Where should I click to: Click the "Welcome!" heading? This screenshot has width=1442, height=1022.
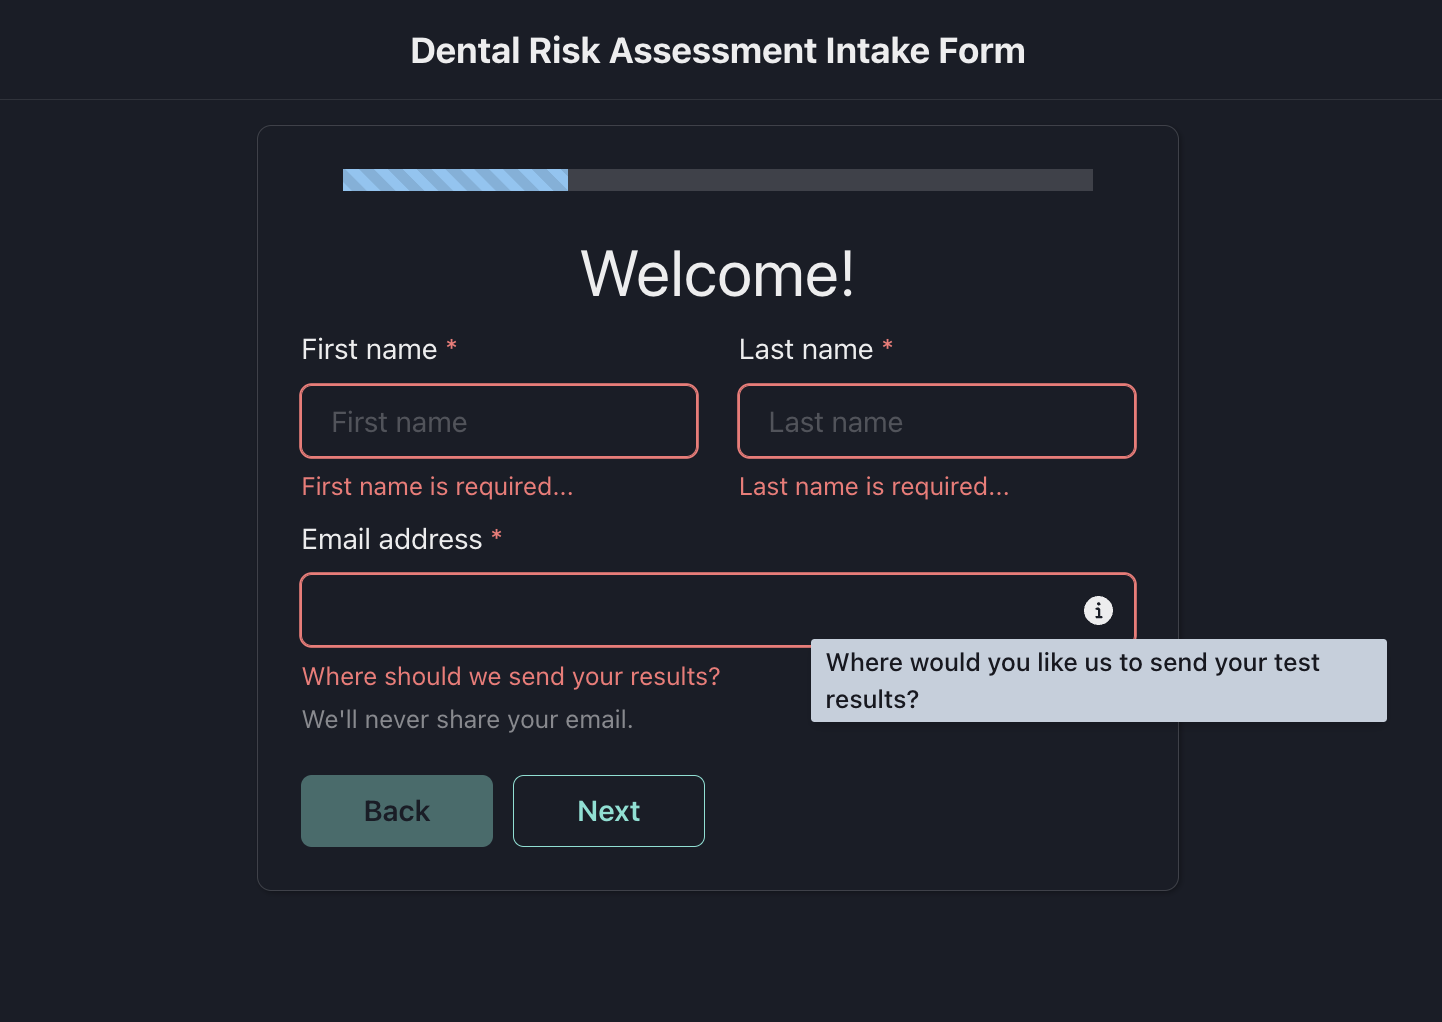click(718, 273)
